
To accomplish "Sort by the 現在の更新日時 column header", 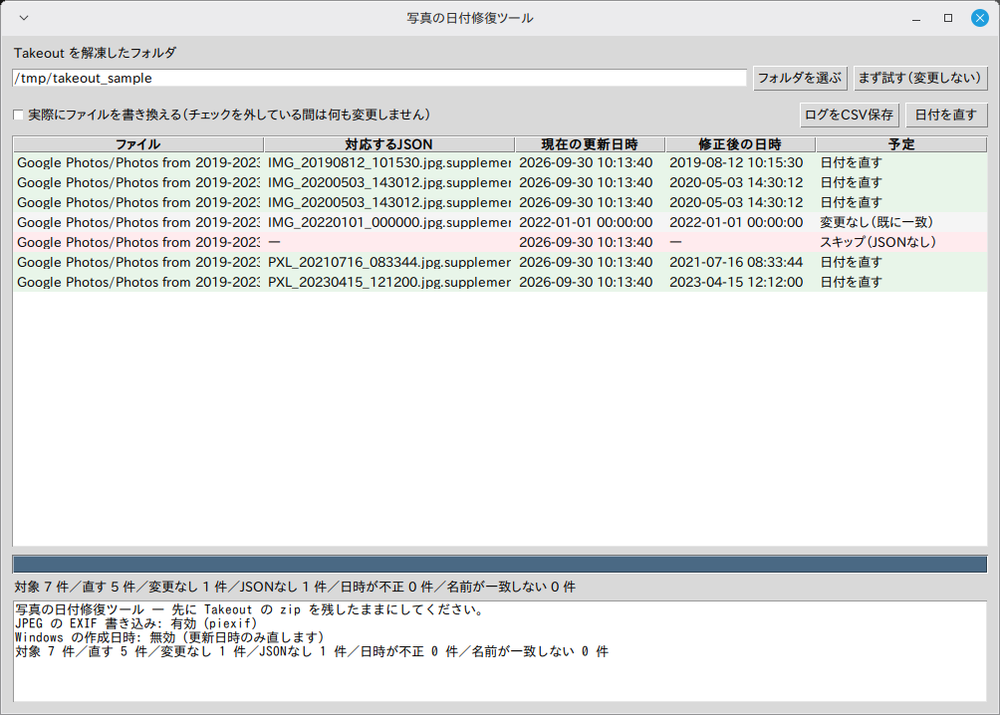I will click(x=590, y=144).
